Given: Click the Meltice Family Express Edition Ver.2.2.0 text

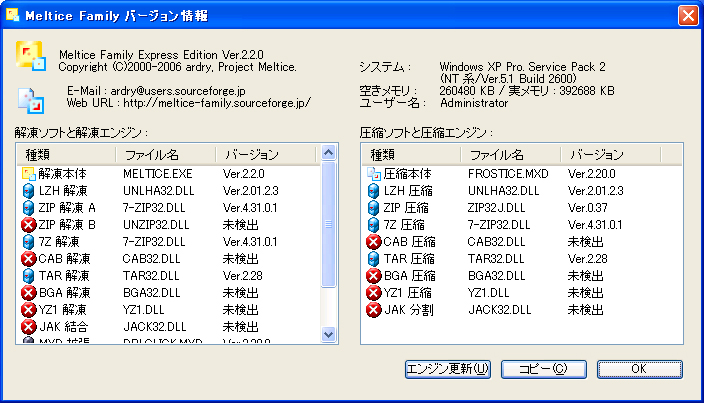Looking at the screenshot, I should pos(161,55).
